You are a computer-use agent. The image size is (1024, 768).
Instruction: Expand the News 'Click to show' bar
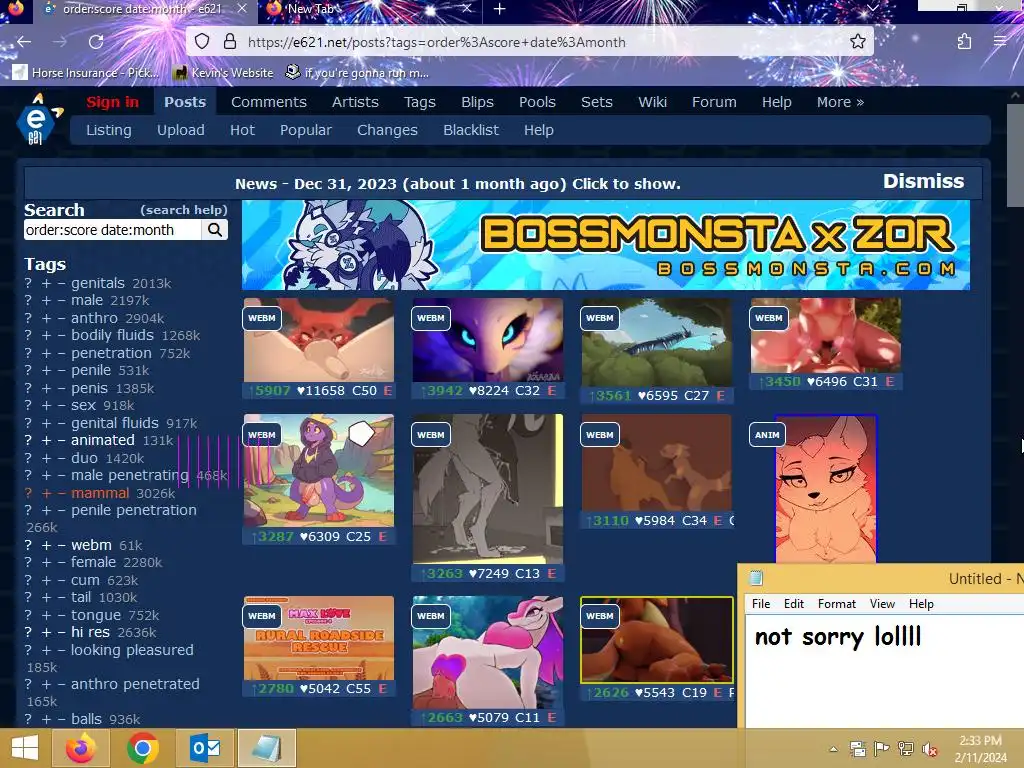click(458, 184)
